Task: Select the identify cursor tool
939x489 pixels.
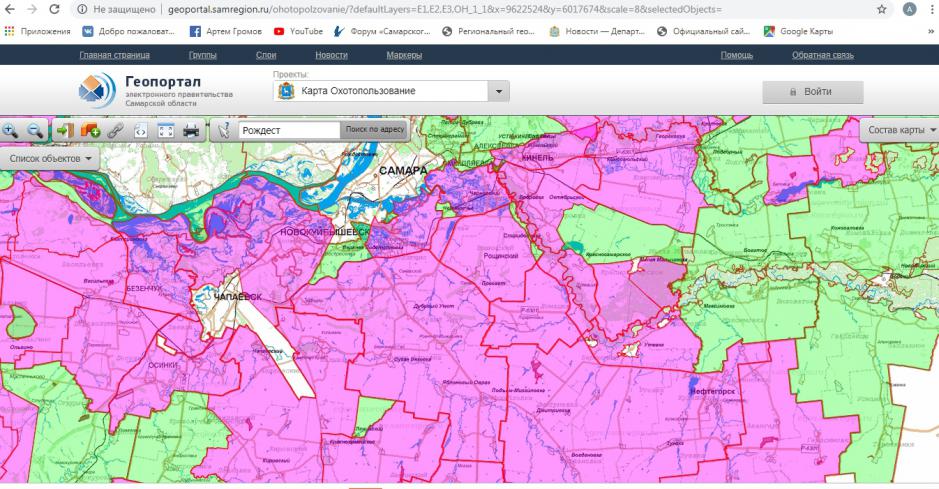Action: (x=224, y=130)
